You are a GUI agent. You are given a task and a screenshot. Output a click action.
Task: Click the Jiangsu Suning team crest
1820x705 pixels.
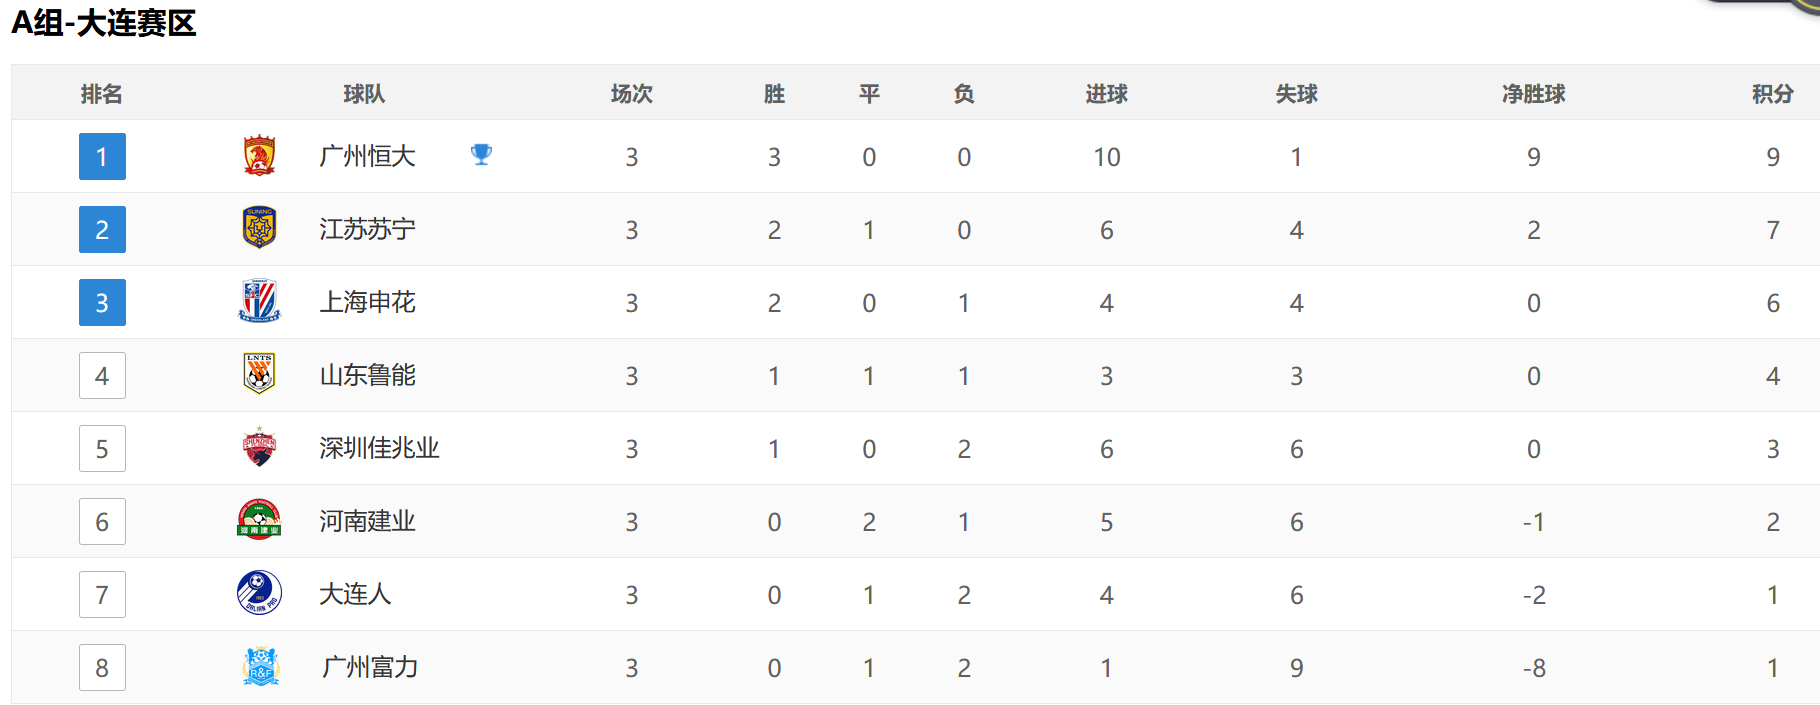[260, 229]
